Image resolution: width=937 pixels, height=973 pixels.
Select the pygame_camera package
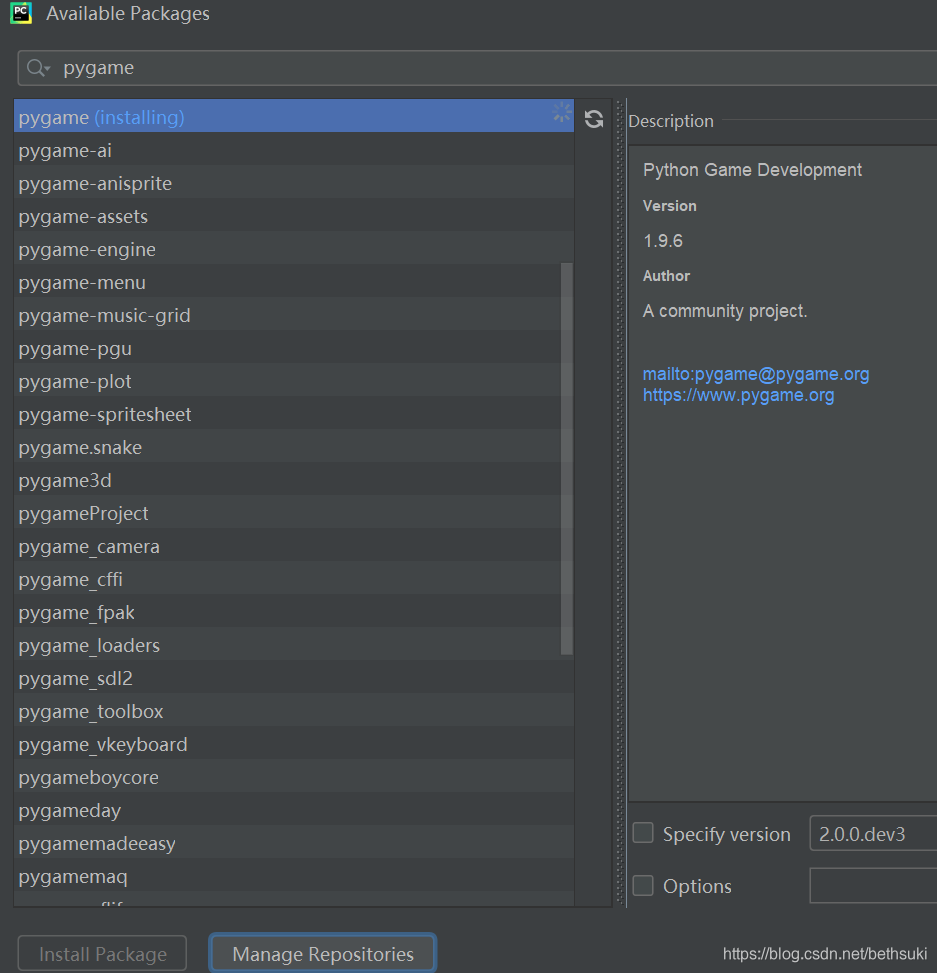click(x=294, y=546)
